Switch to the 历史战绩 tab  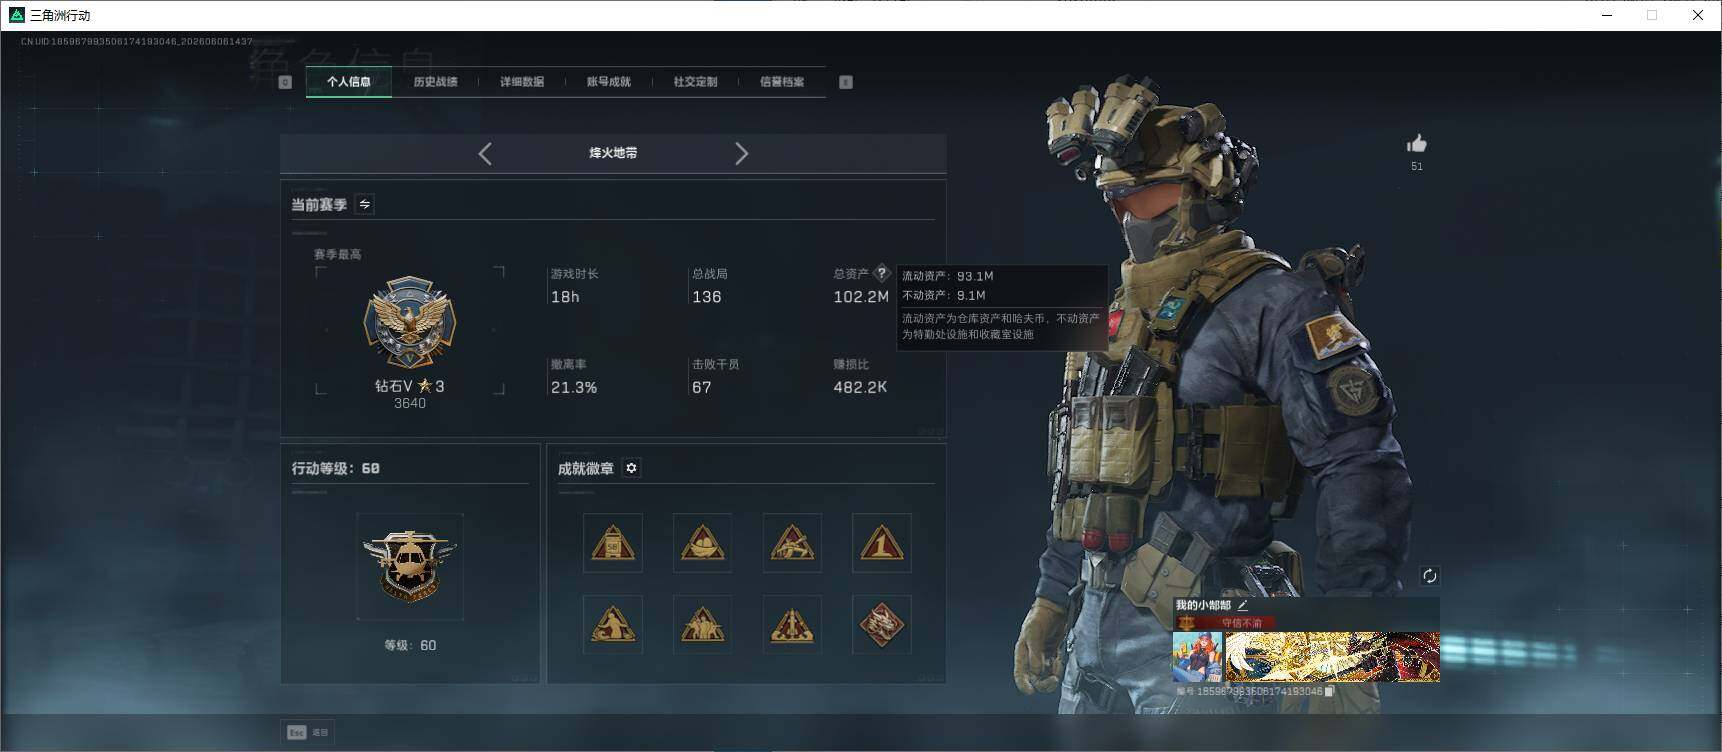tap(435, 82)
